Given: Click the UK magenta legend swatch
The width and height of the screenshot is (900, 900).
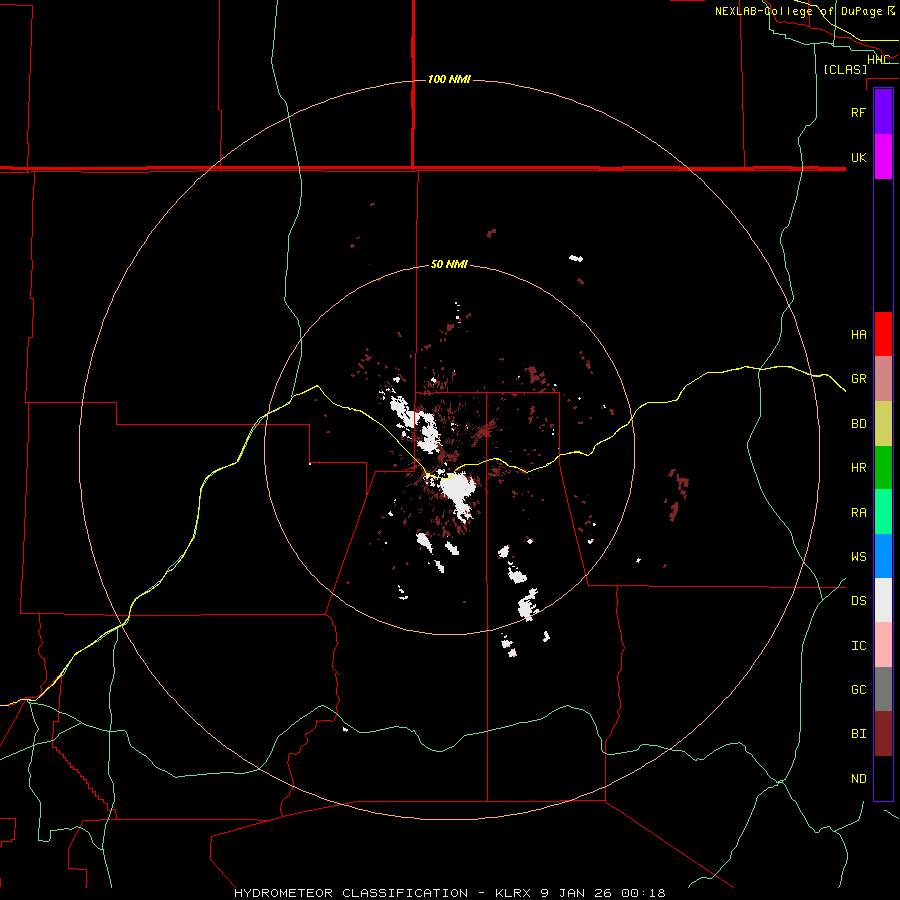Looking at the screenshot, I should [883, 157].
